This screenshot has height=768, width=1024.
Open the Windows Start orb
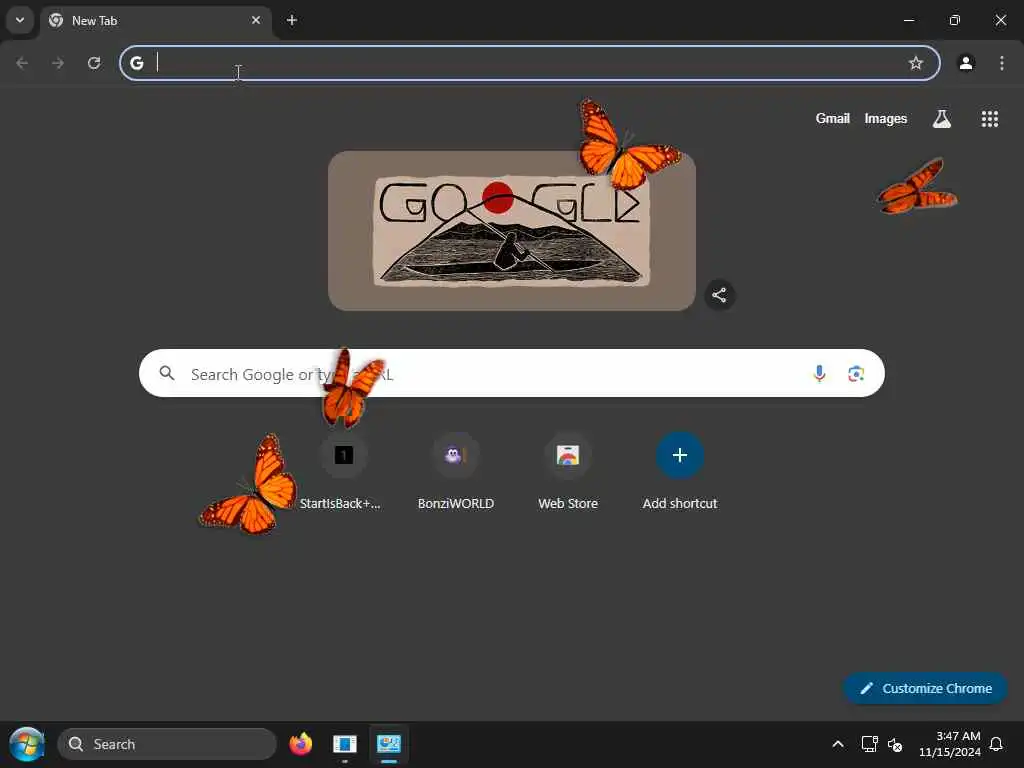27,744
